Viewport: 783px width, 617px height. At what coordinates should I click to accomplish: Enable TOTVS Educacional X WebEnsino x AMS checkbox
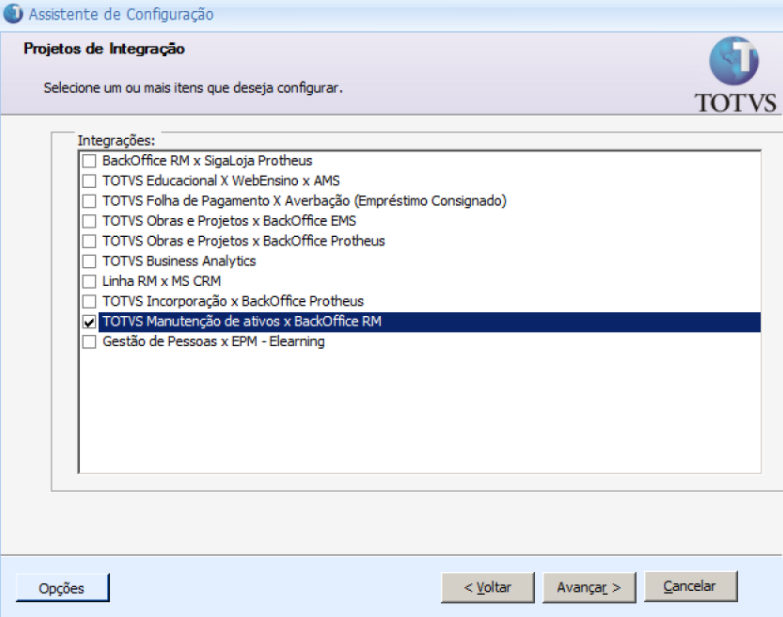[x=89, y=181]
